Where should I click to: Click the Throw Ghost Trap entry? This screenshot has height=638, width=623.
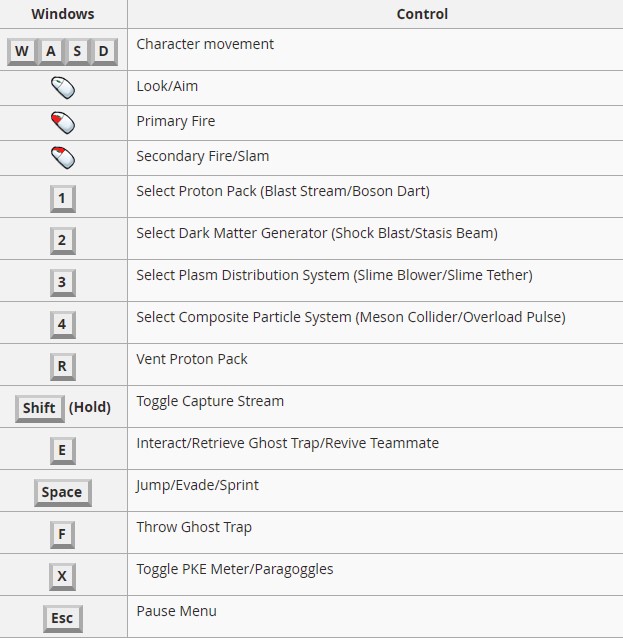point(194,527)
